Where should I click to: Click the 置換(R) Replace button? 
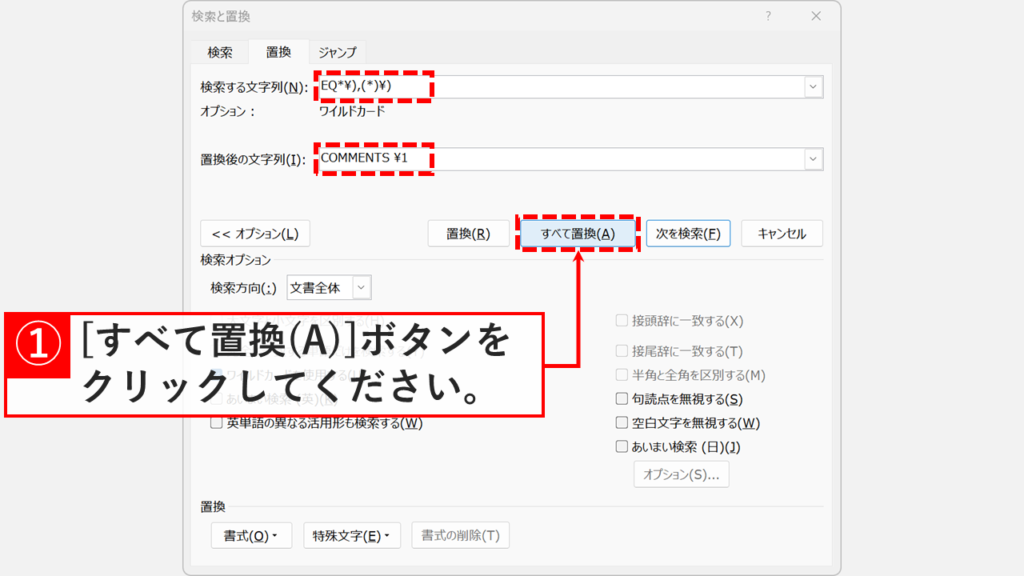pos(467,233)
